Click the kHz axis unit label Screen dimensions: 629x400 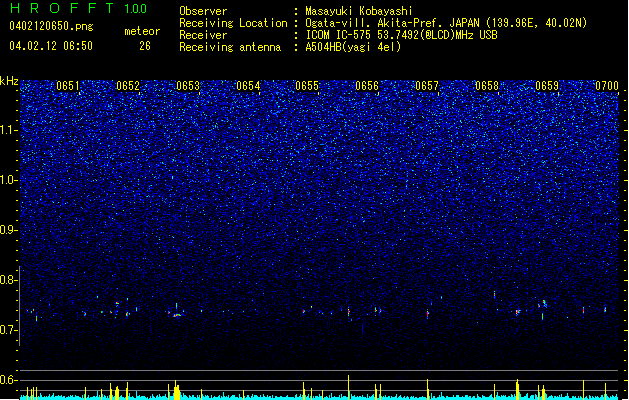tap(9, 81)
